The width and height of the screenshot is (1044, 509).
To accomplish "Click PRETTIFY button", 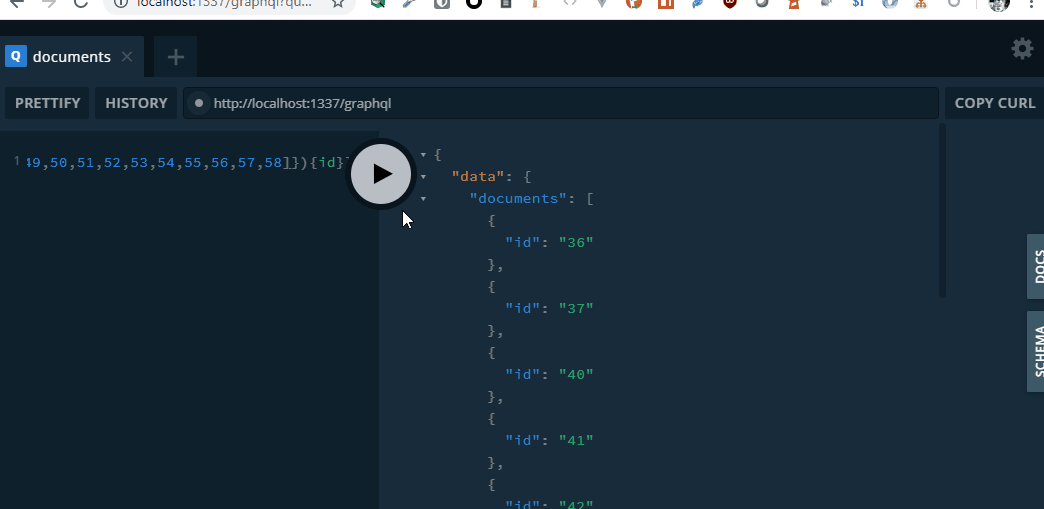I will (47, 103).
